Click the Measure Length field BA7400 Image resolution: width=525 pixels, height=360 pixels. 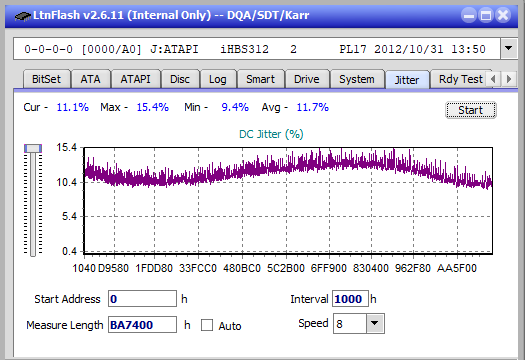[x=142, y=325]
